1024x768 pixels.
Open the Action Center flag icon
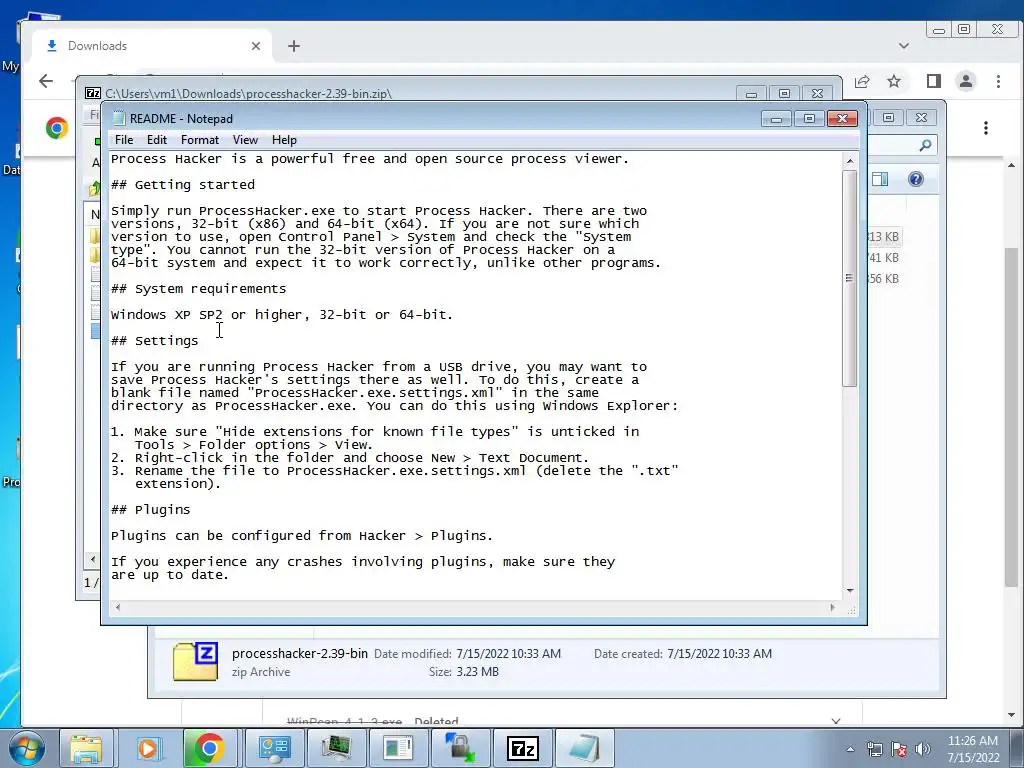[899, 749]
